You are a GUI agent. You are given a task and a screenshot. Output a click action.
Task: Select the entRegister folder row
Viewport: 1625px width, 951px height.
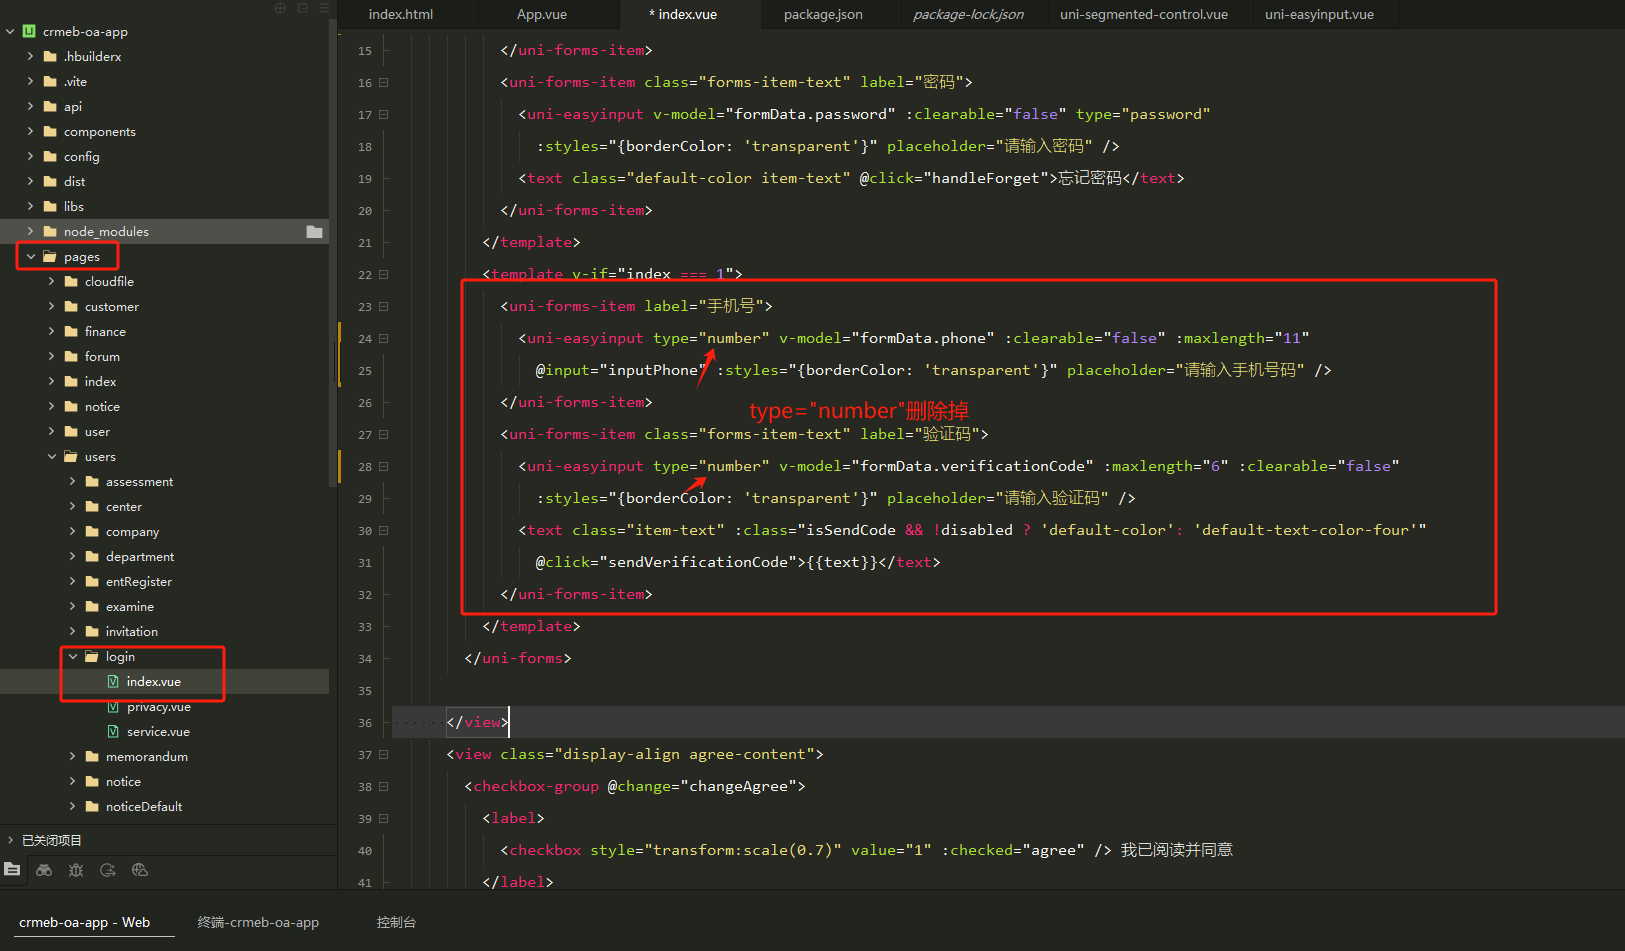(x=164, y=581)
